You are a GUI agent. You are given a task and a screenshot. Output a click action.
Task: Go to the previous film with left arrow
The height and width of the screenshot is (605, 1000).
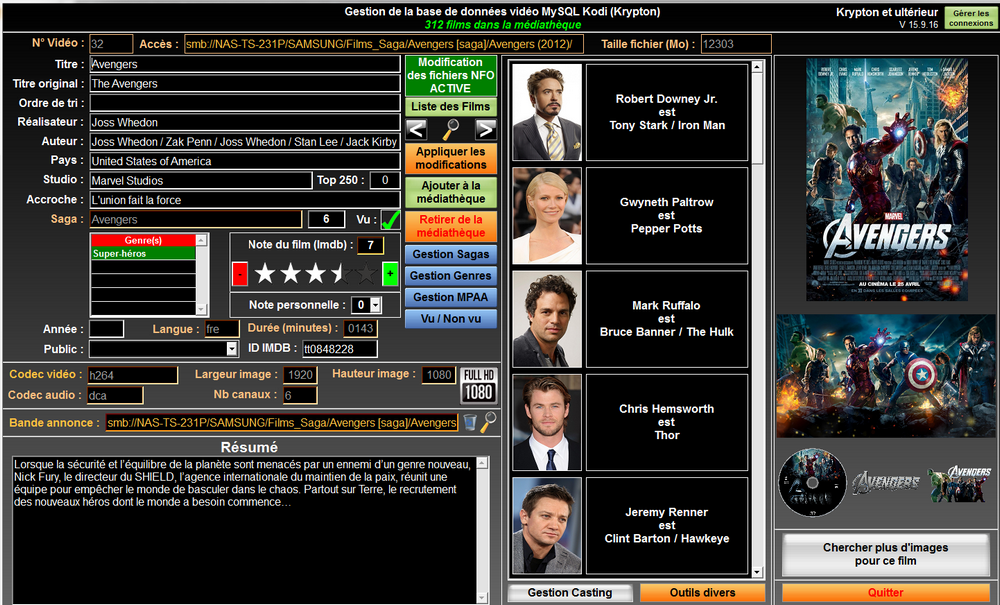(x=416, y=130)
